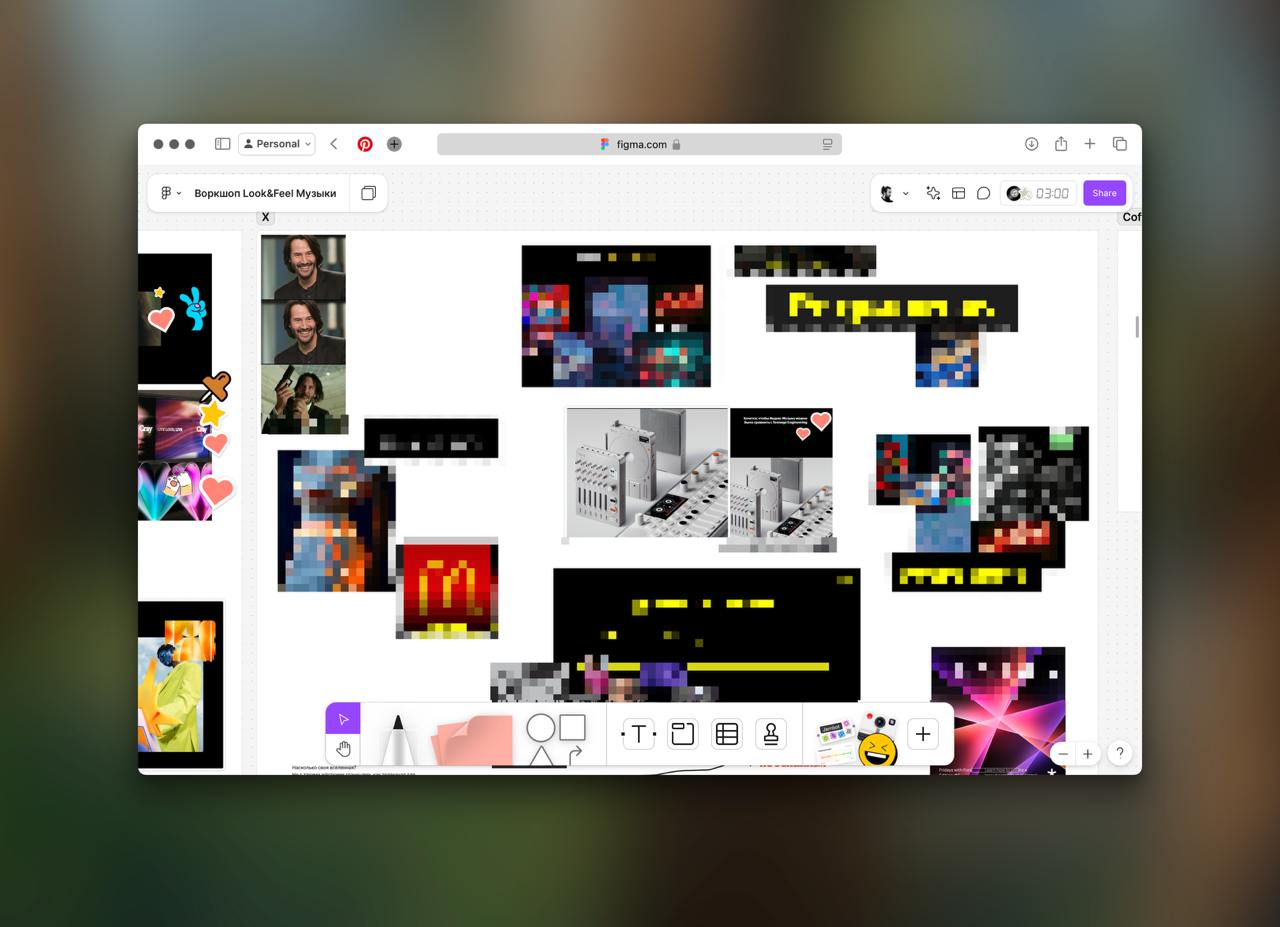Insert a table with the Table tool
This screenshot has height=927, width=1280.
(727, 734)
